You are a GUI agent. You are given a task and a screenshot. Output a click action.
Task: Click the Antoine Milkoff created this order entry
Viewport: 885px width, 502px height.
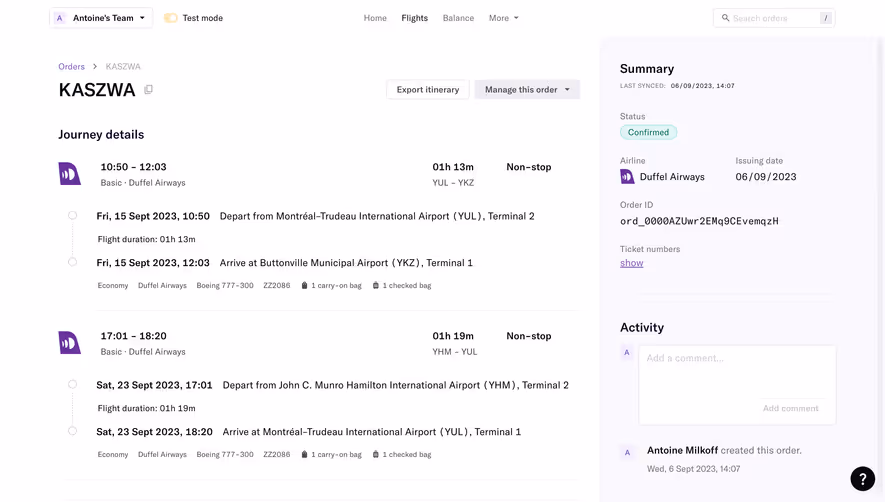724,450
